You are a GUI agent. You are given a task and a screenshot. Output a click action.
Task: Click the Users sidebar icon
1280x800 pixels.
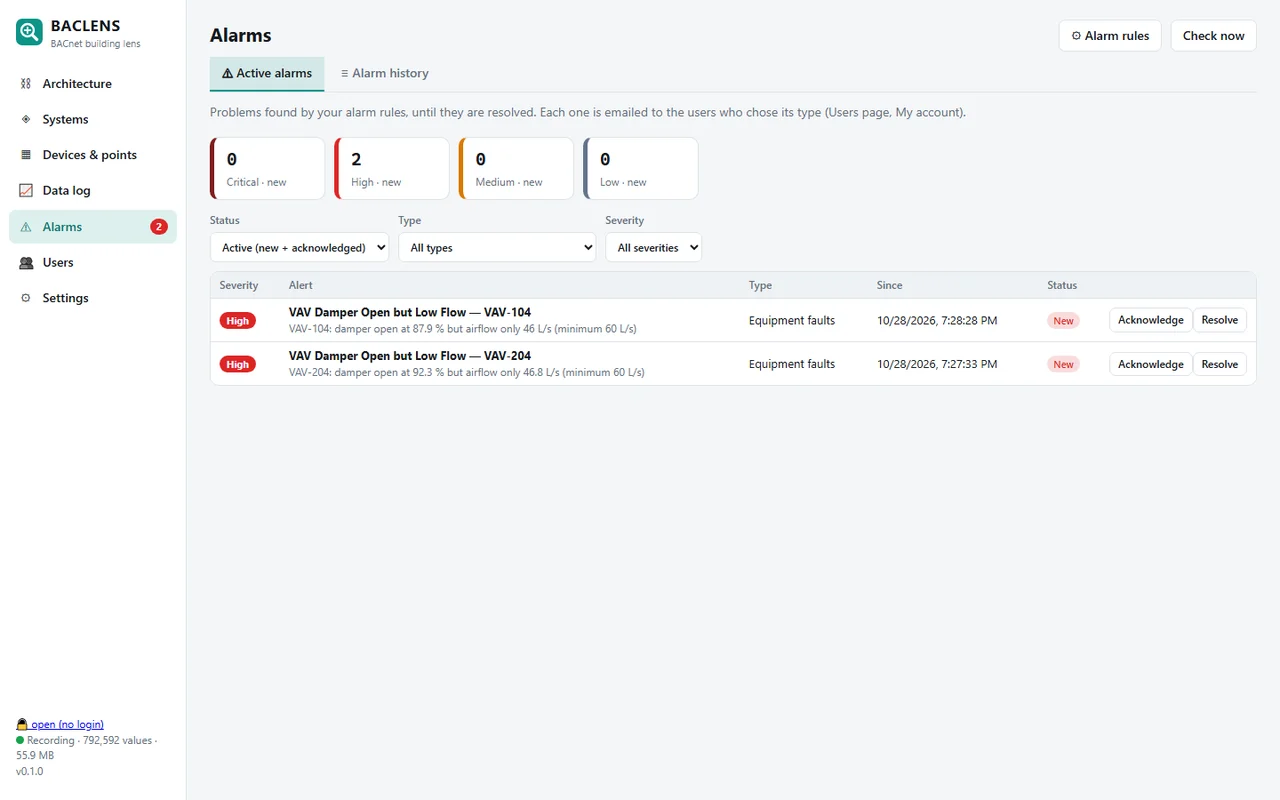[x=26, y=262]
